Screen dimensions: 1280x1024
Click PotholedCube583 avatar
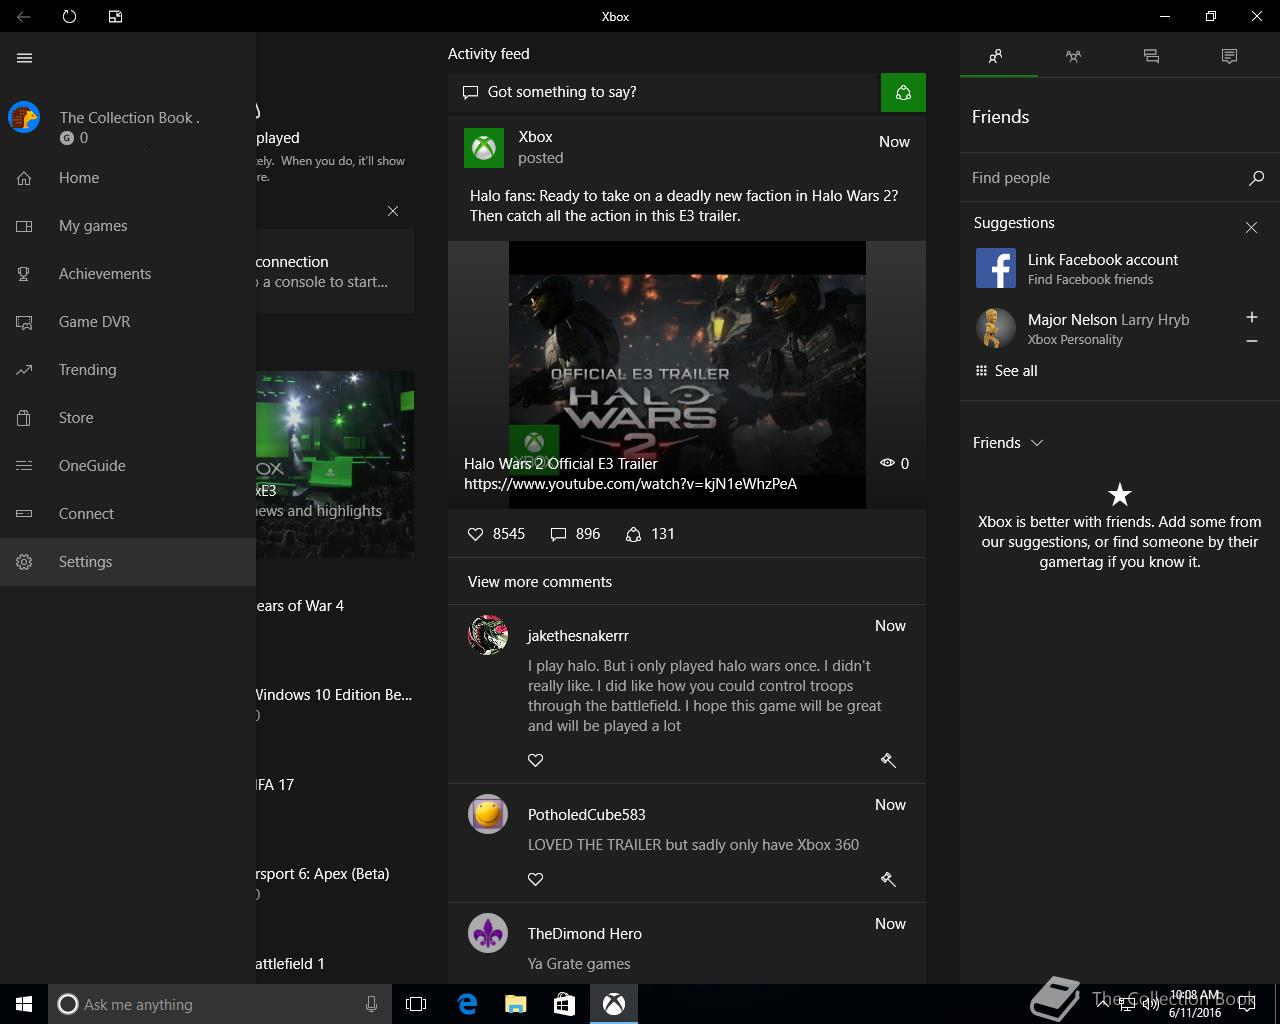488,814
